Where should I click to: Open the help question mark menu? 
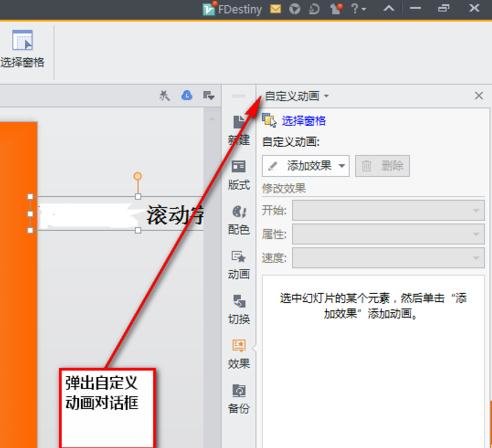358,9
